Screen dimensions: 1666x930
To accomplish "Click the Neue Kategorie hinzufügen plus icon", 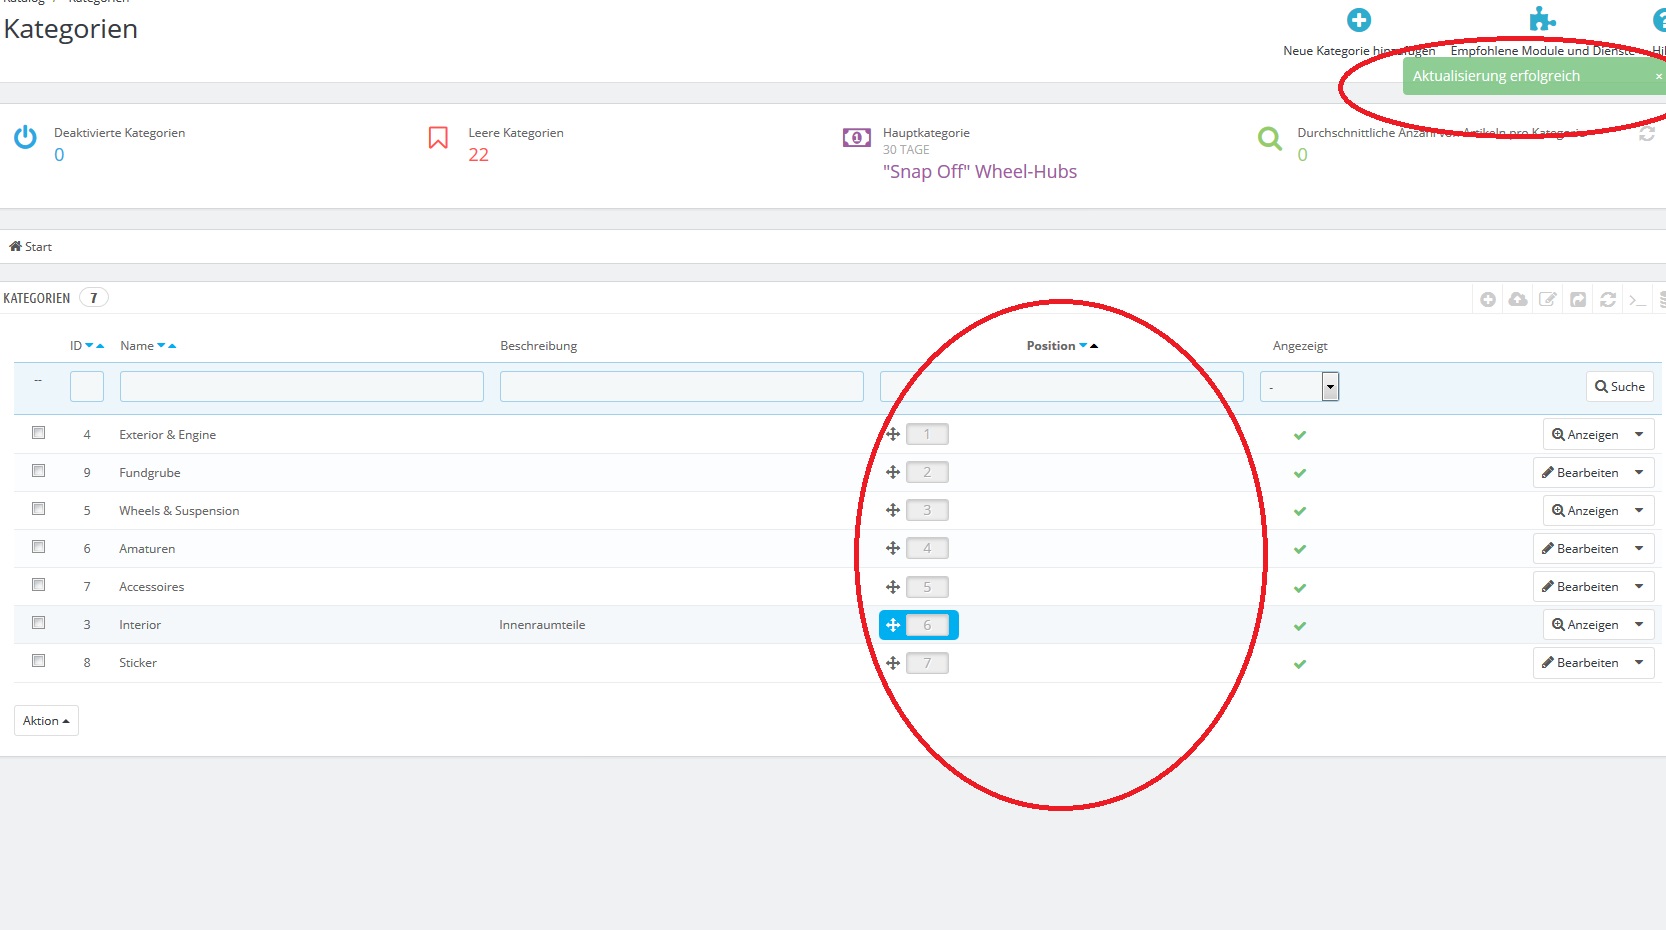I will 1359,20.
